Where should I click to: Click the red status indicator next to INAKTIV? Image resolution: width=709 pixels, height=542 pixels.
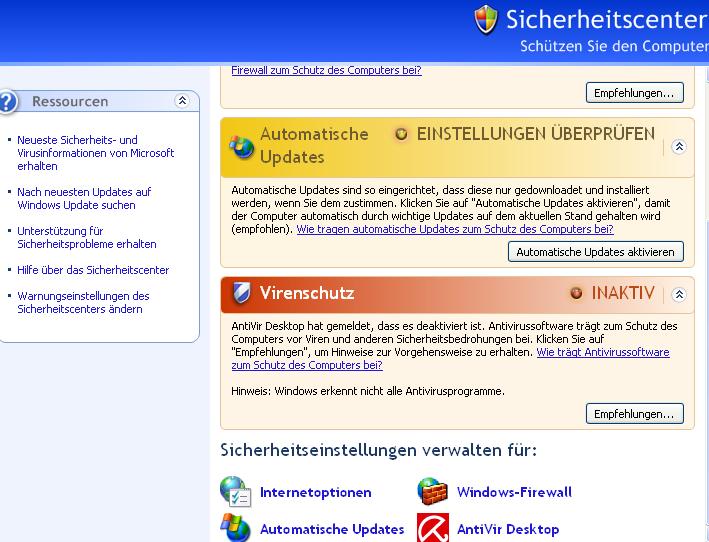coord(576,293)
